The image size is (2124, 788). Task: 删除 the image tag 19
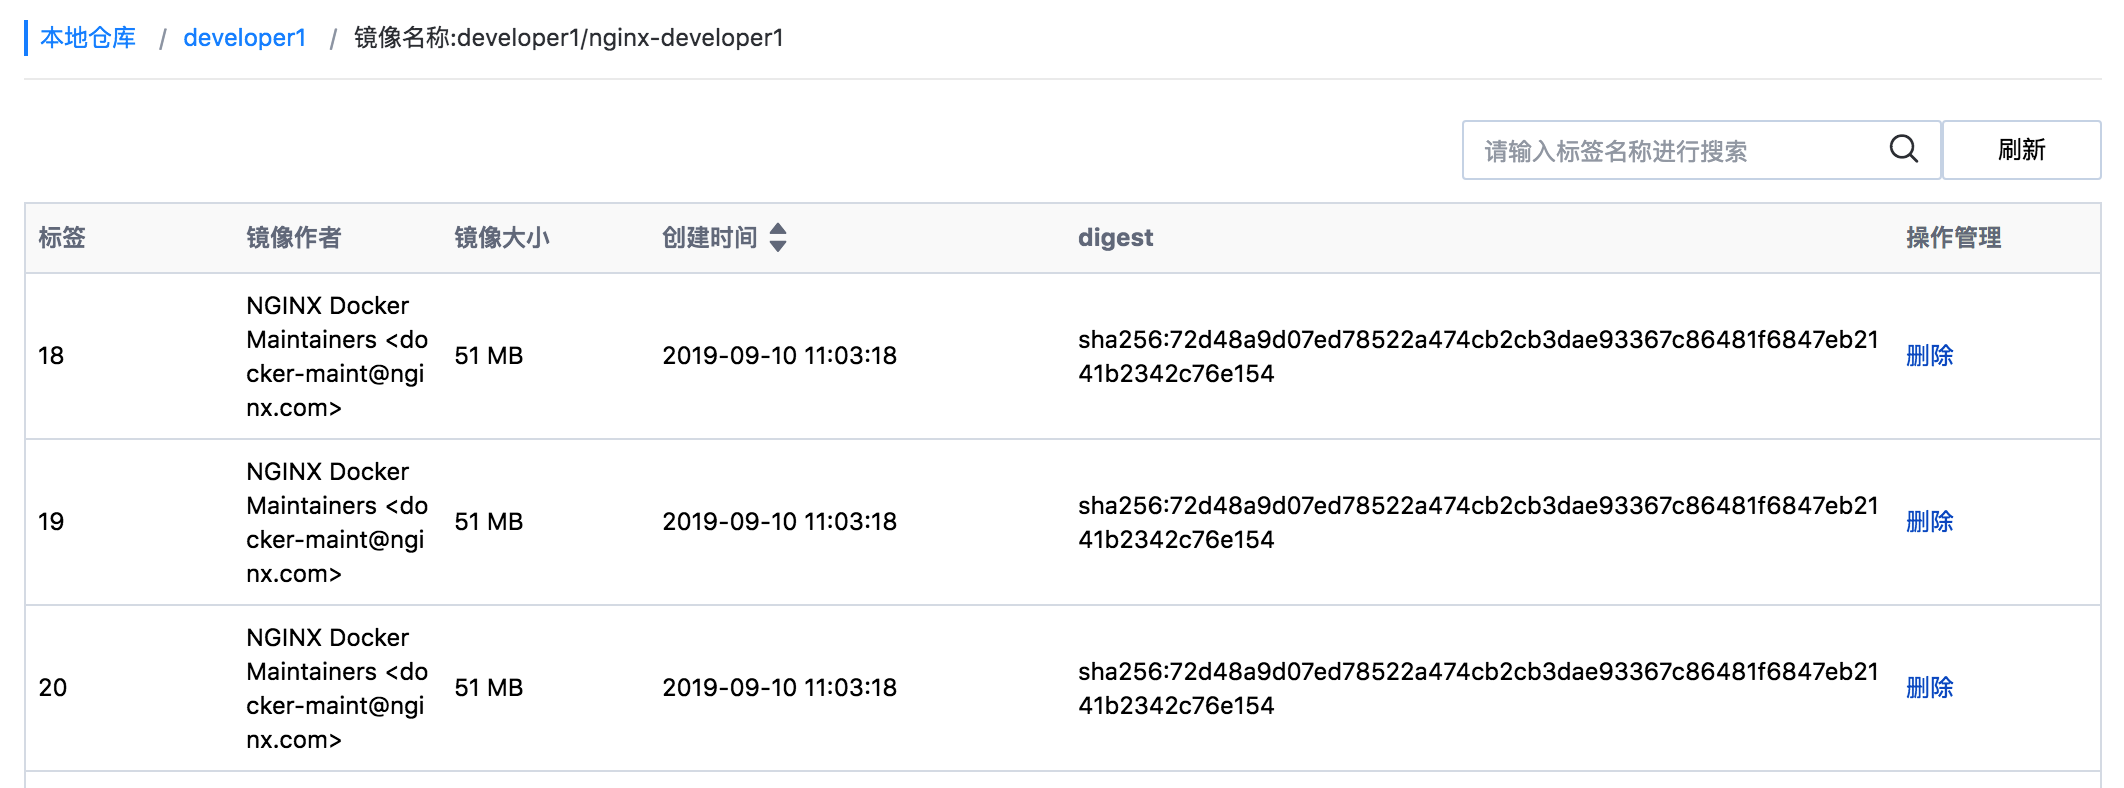pos(1929,521)
